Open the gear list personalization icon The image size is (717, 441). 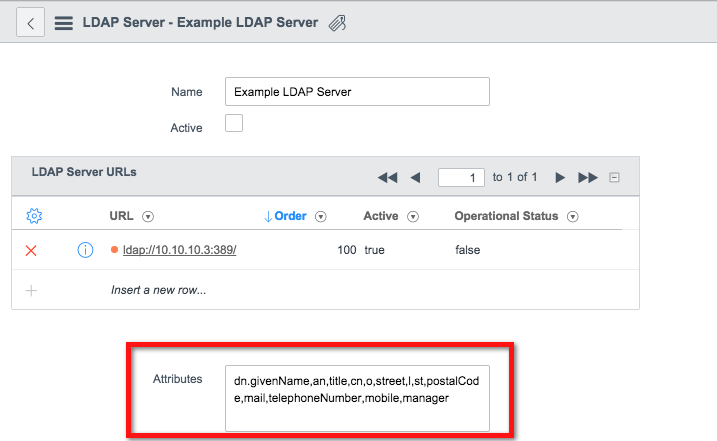point(34,216)
